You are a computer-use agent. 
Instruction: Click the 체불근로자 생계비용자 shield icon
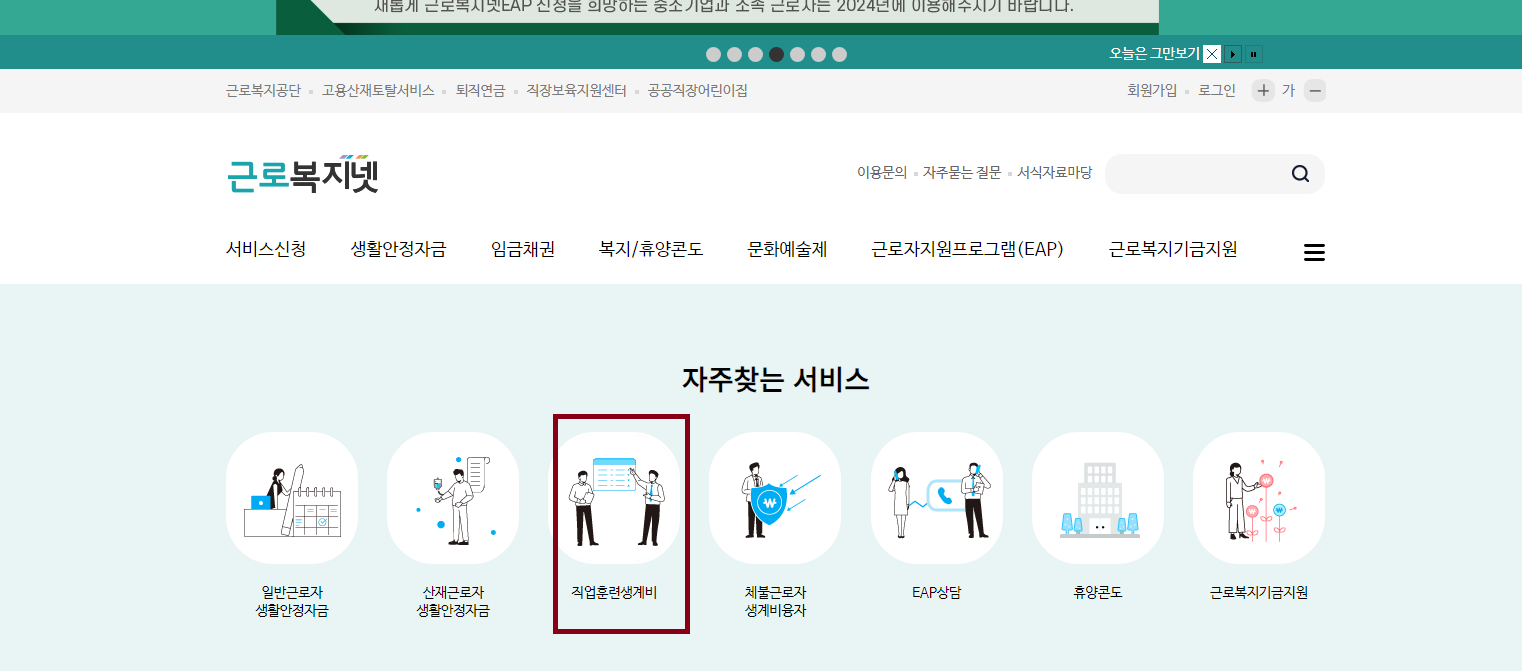775,498
